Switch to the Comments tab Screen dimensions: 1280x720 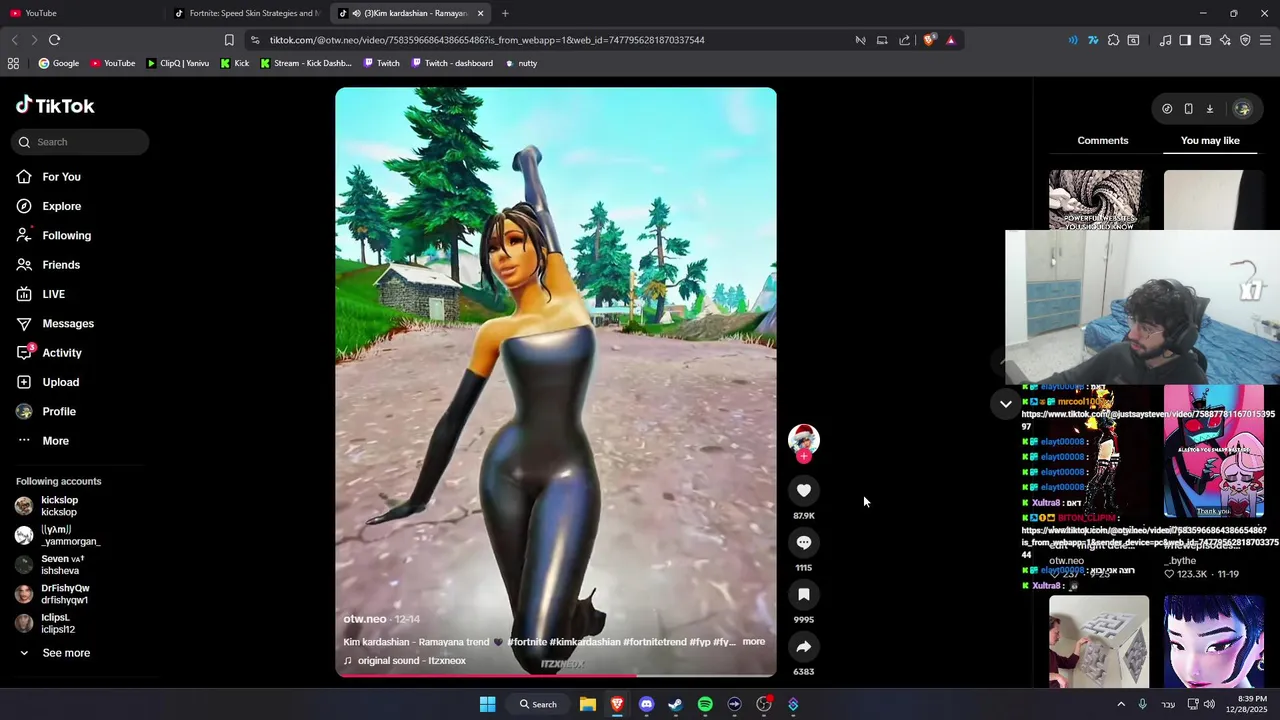pos(1103,141)
